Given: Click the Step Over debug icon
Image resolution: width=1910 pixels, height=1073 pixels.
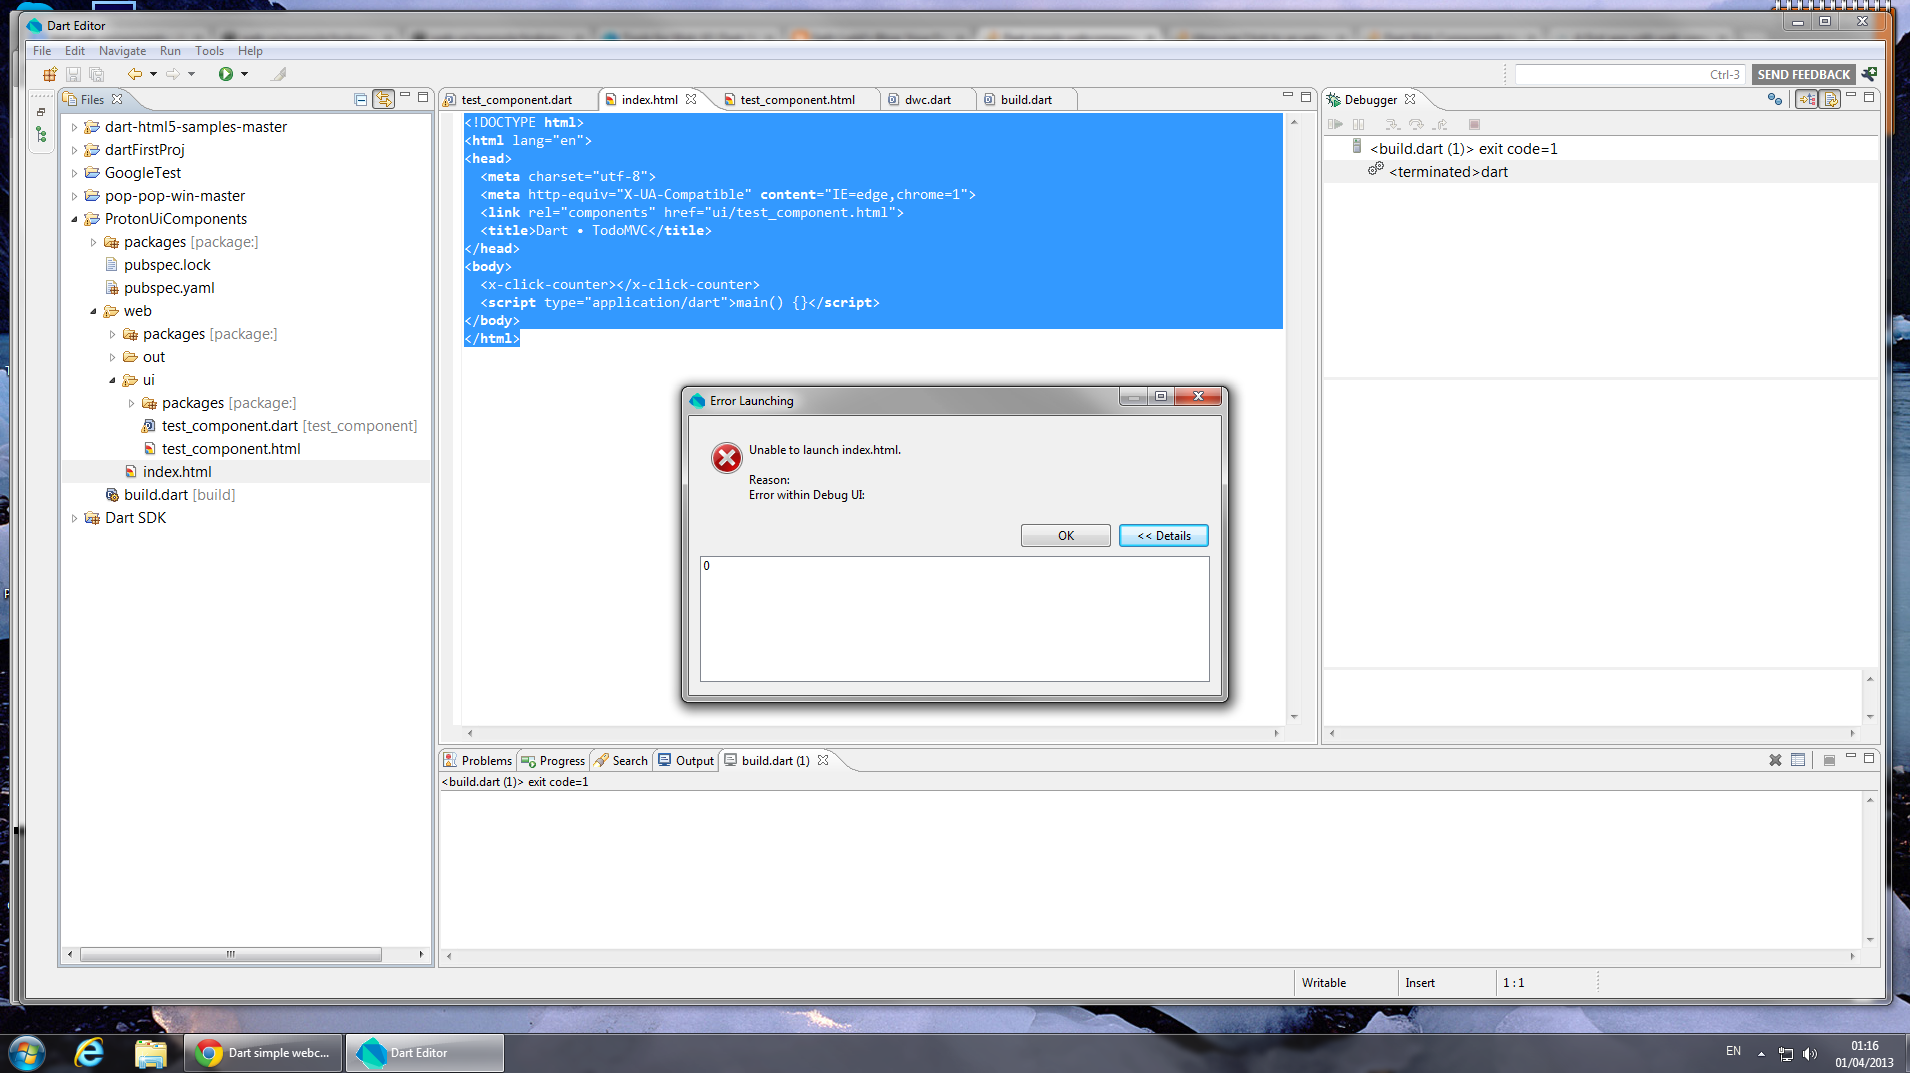Looking at the screenshot, I should pos(1416,125).
